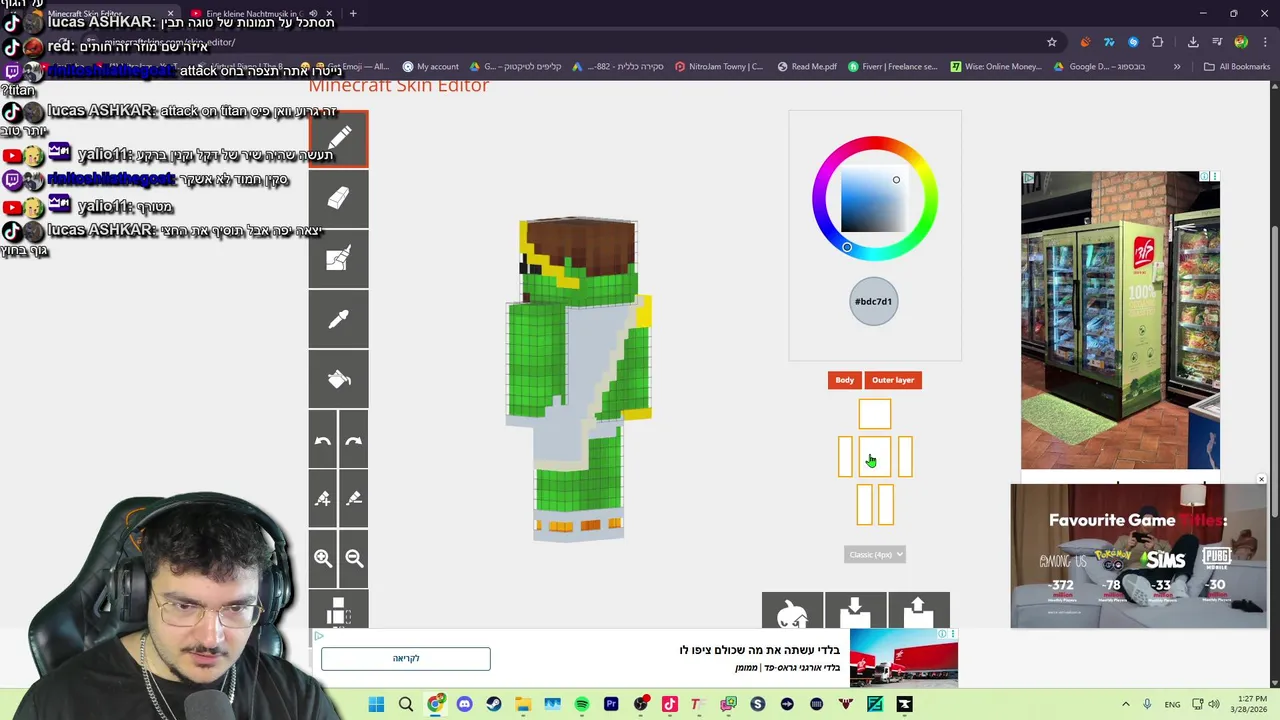This screenshot has width=1280, height=720.
Task: Open a new browser tab
Action: point(353,14)
